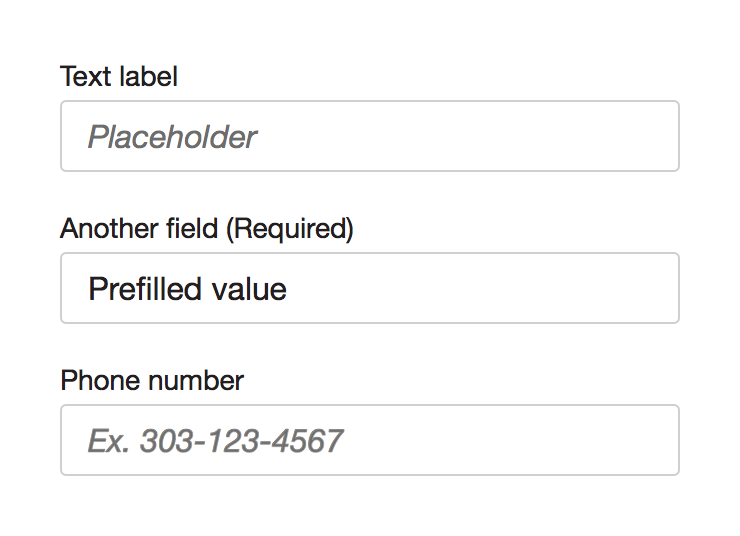The width and height of the screenshot is (740, 536).
Task: Click the italic "Placeholder" hint text
Action: pyautogui.click(x=172, y=137)
